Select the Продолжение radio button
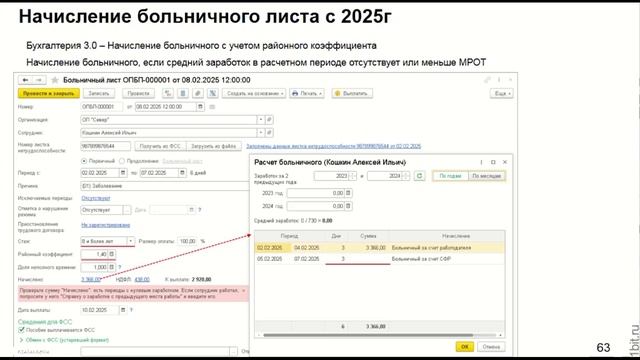Viewport: 640px width, 360px height. (122, 161)
